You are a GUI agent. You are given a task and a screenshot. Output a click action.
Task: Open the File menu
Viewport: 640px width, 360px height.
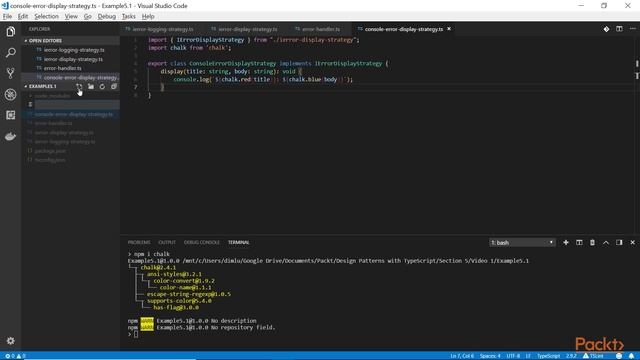click(7, 16)
